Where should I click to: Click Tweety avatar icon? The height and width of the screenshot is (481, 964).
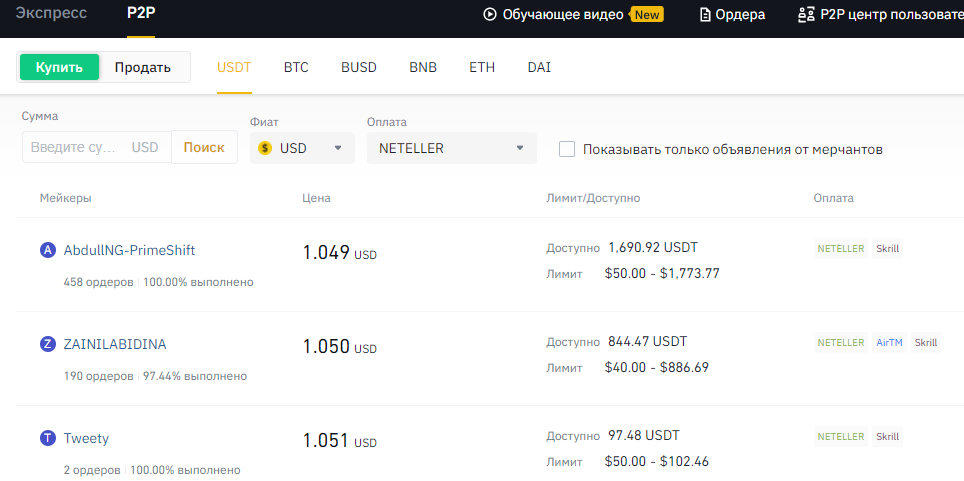pos(48,439)
